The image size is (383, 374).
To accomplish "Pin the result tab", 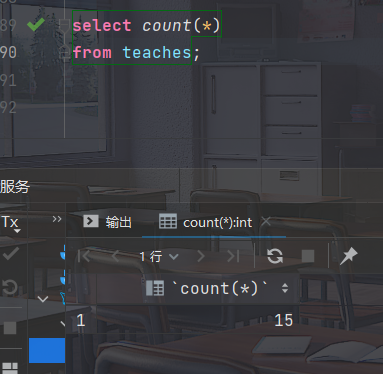I will [x=348, y=256].
